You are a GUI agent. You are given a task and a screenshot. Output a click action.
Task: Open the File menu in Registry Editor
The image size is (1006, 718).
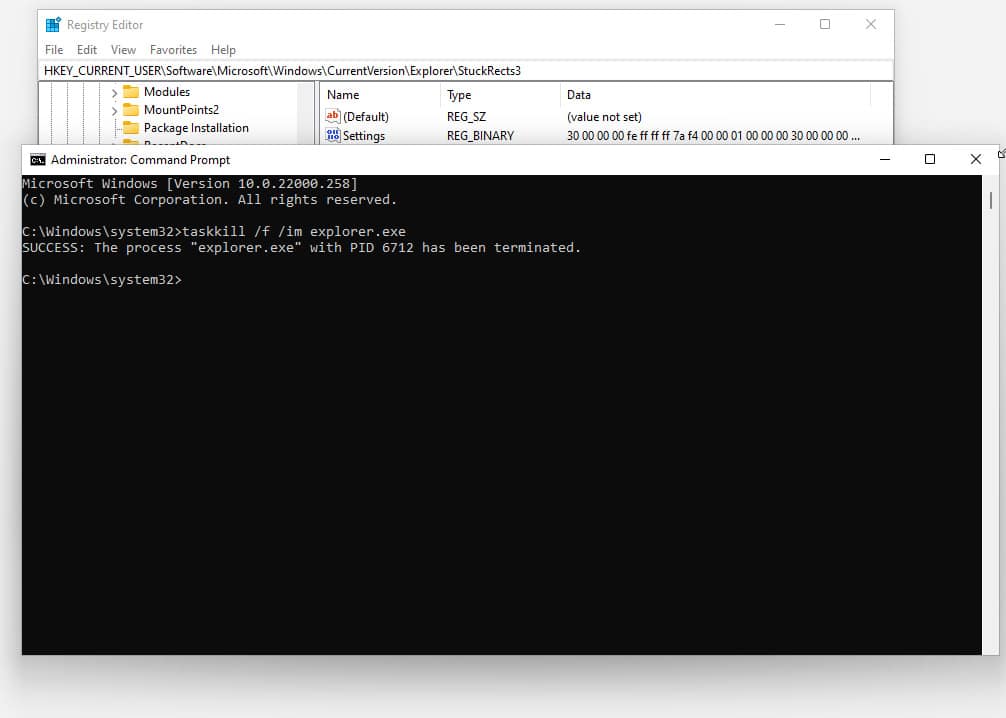pos(53,49)
